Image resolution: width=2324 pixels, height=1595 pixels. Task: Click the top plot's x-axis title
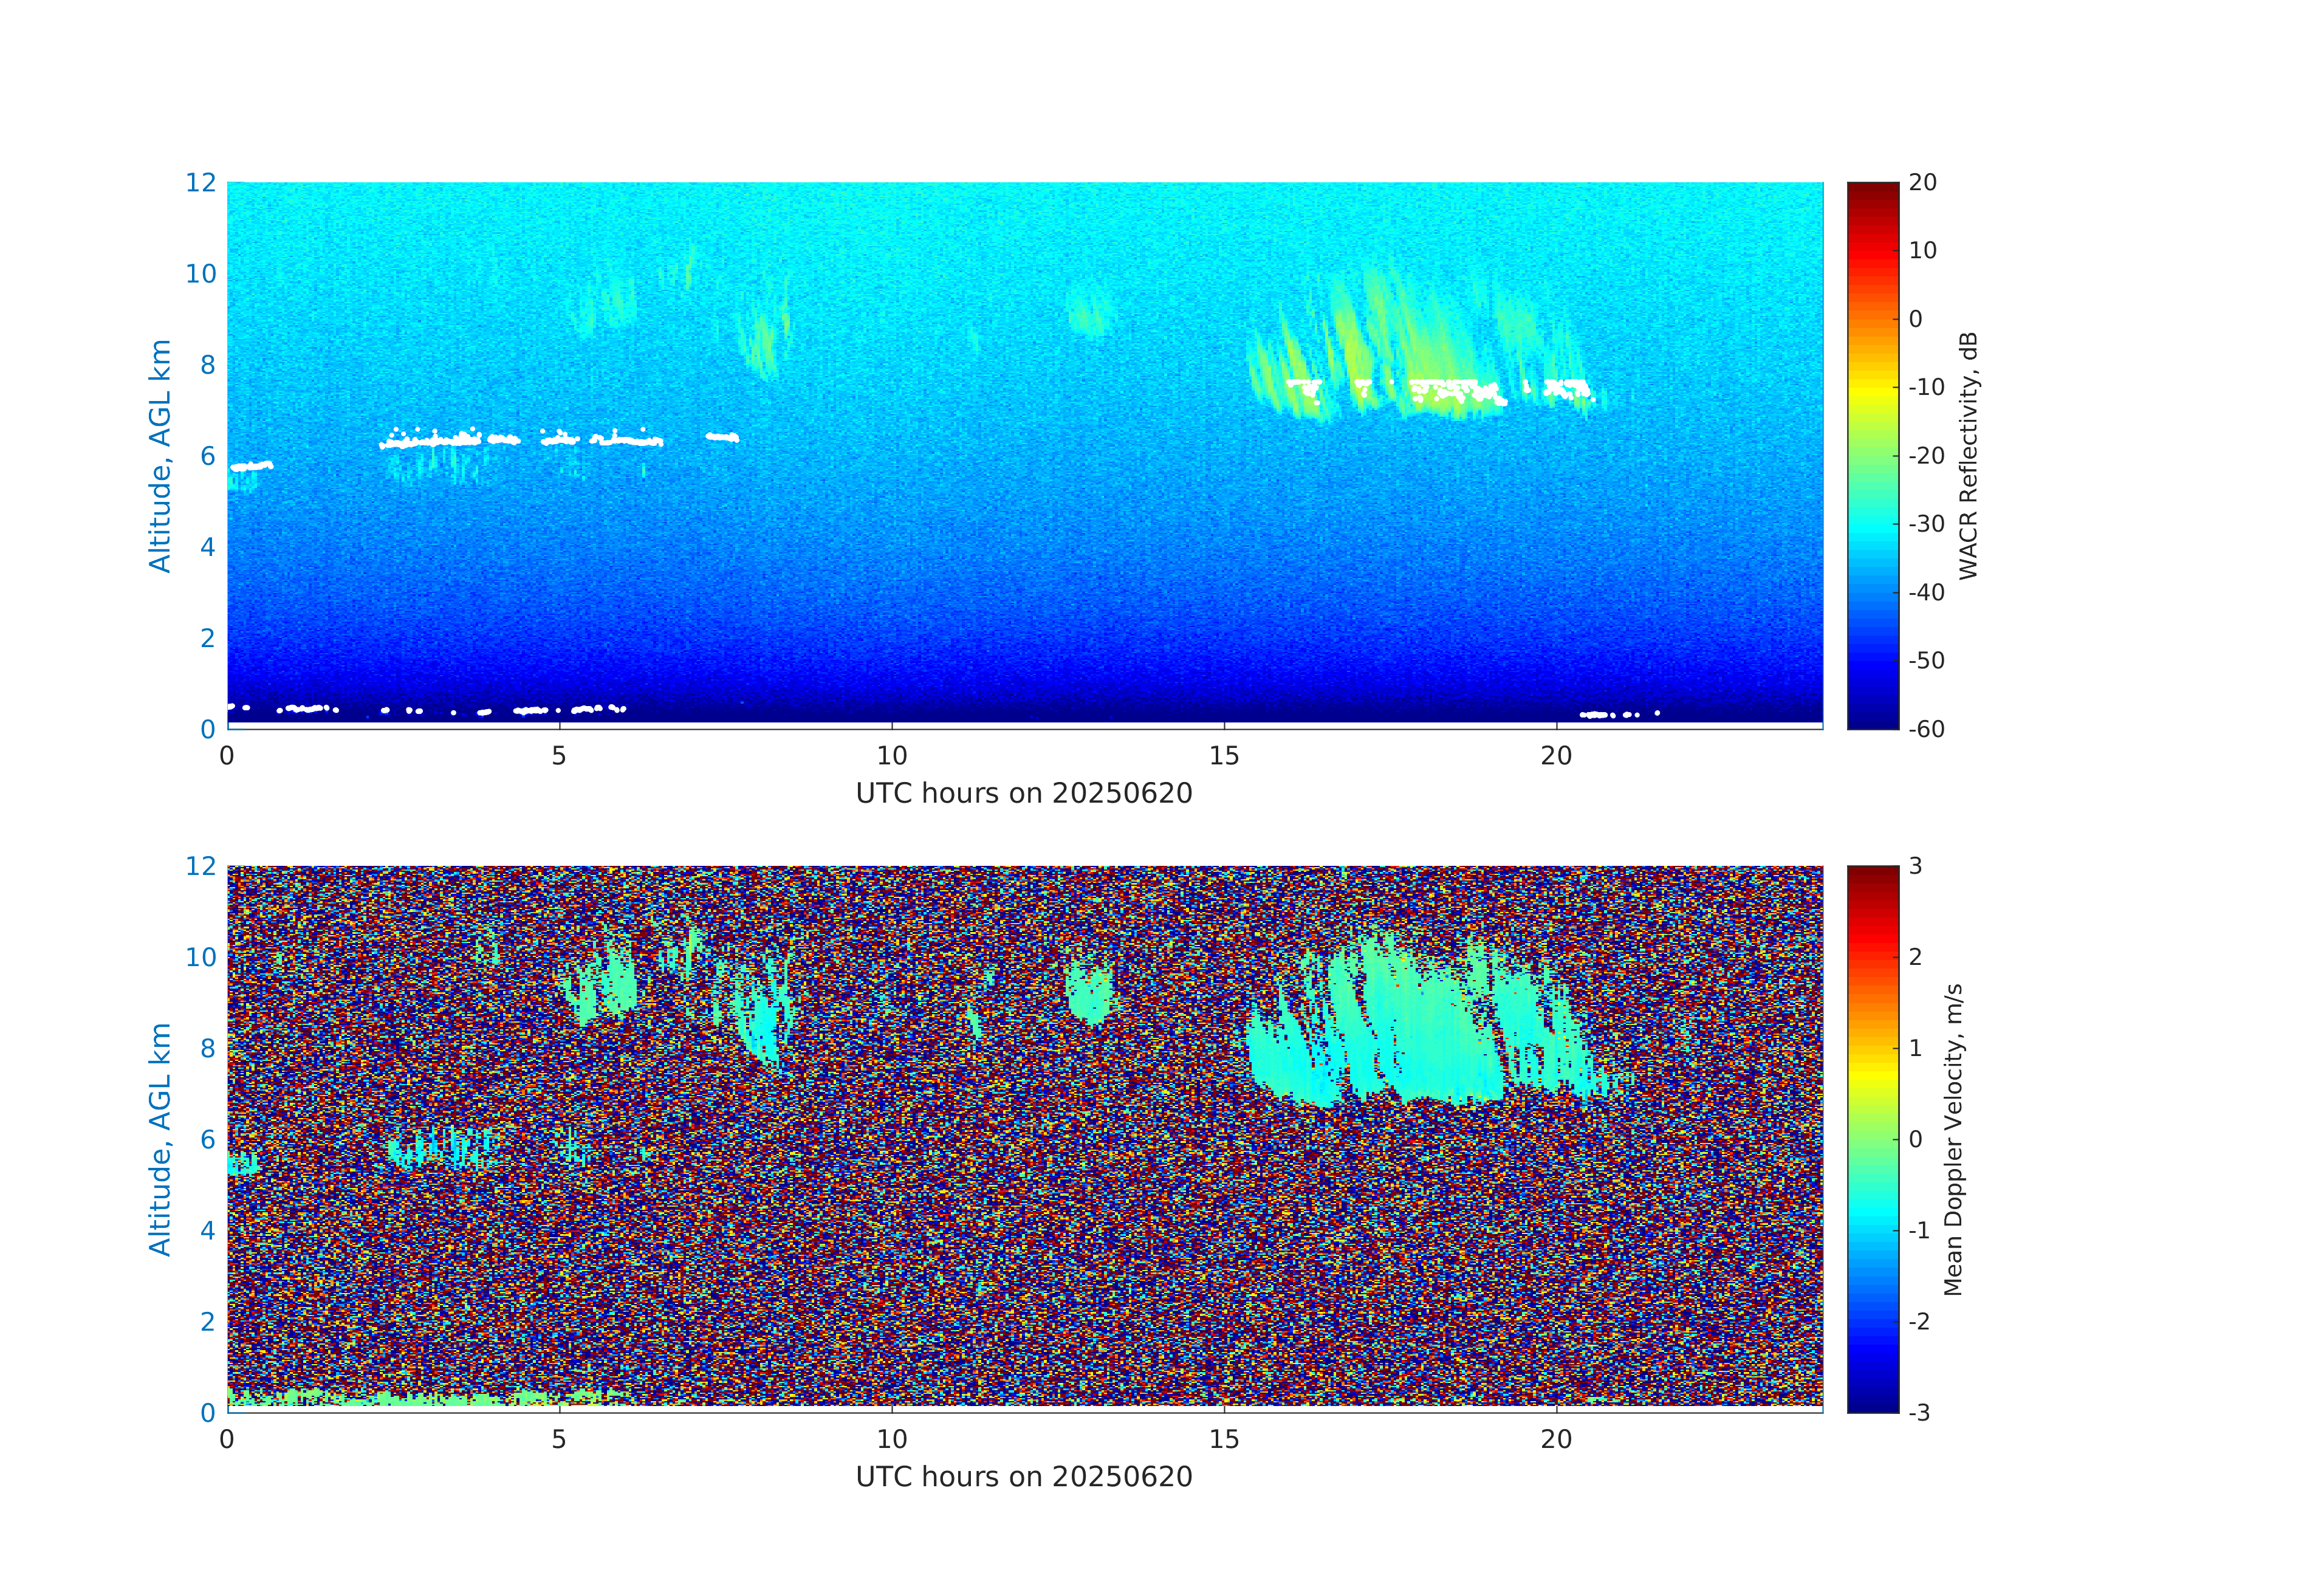1023,793
